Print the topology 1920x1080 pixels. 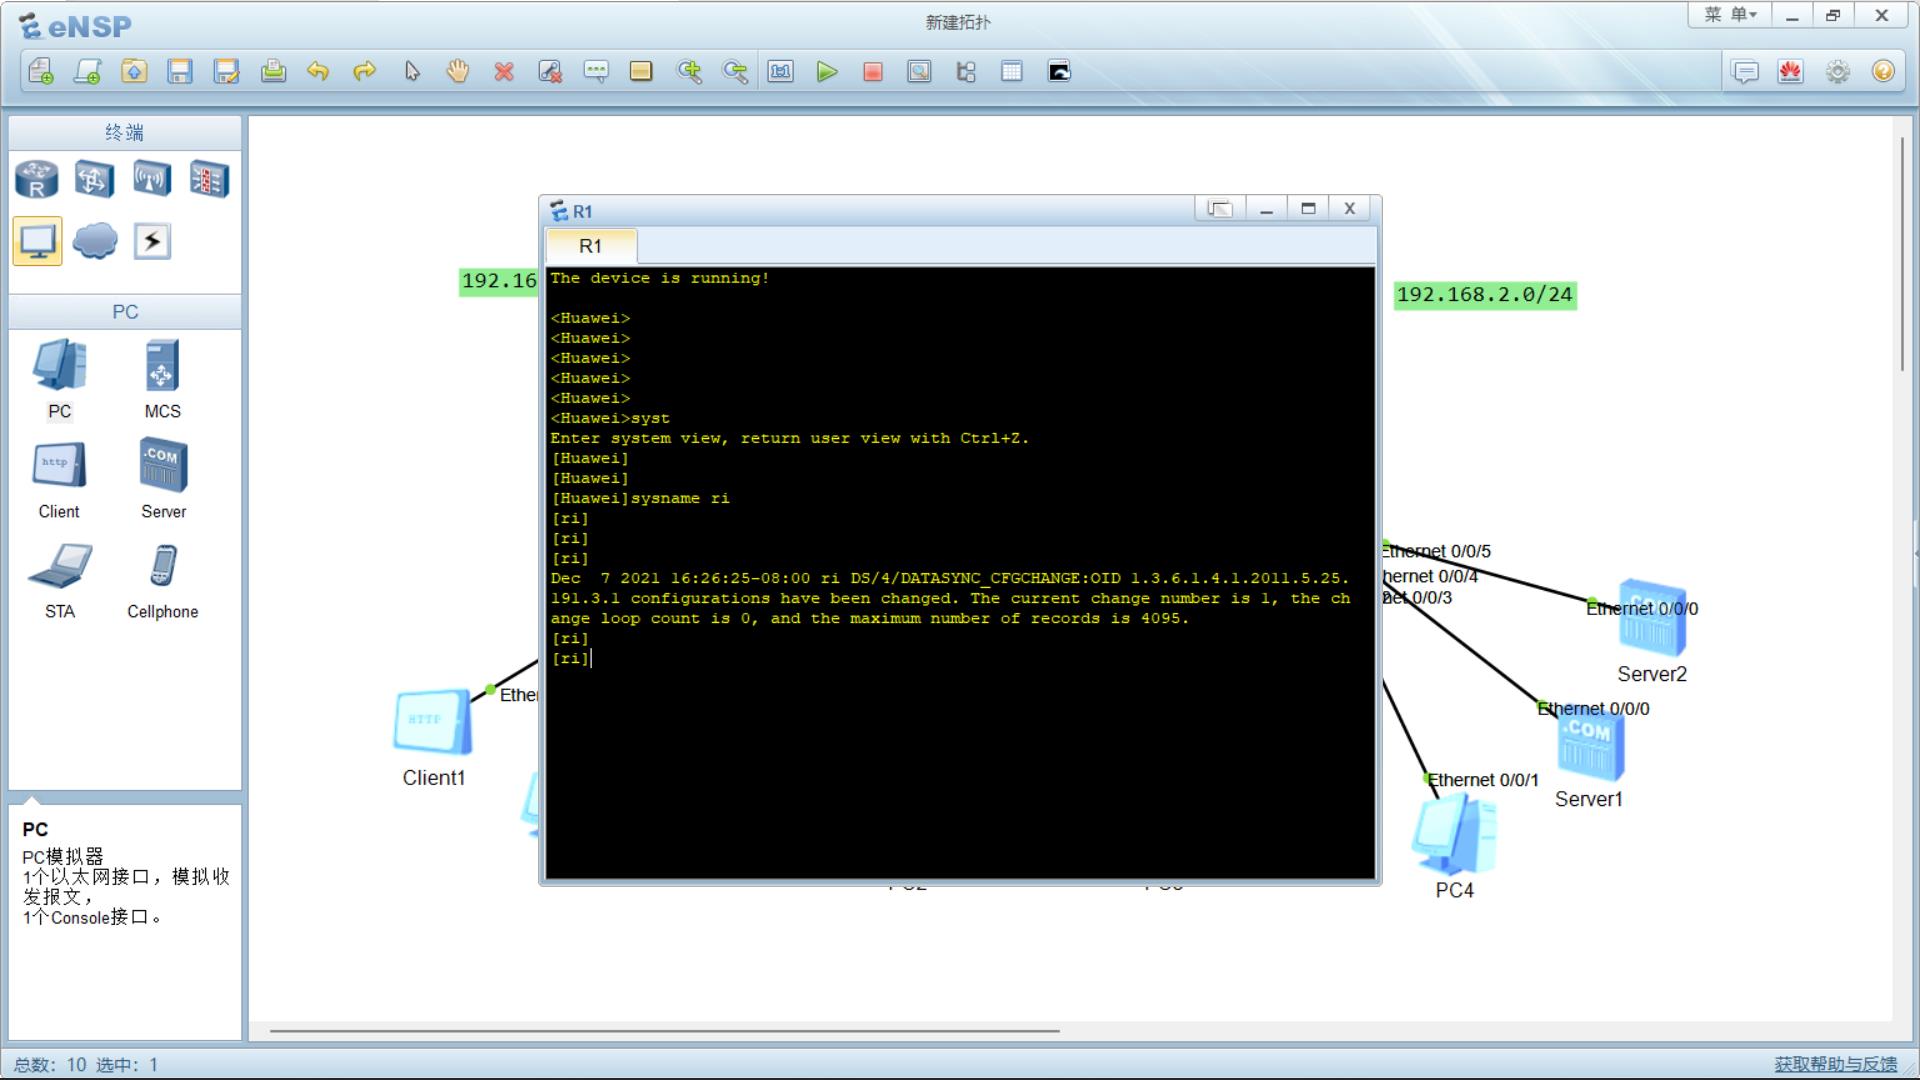click(273, 71)
